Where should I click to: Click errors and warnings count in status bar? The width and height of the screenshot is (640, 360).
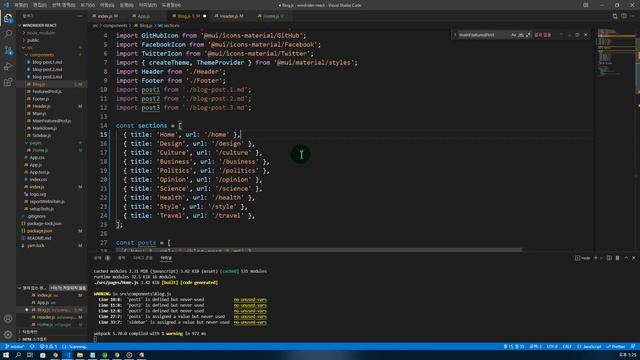[x=48, y=347]
